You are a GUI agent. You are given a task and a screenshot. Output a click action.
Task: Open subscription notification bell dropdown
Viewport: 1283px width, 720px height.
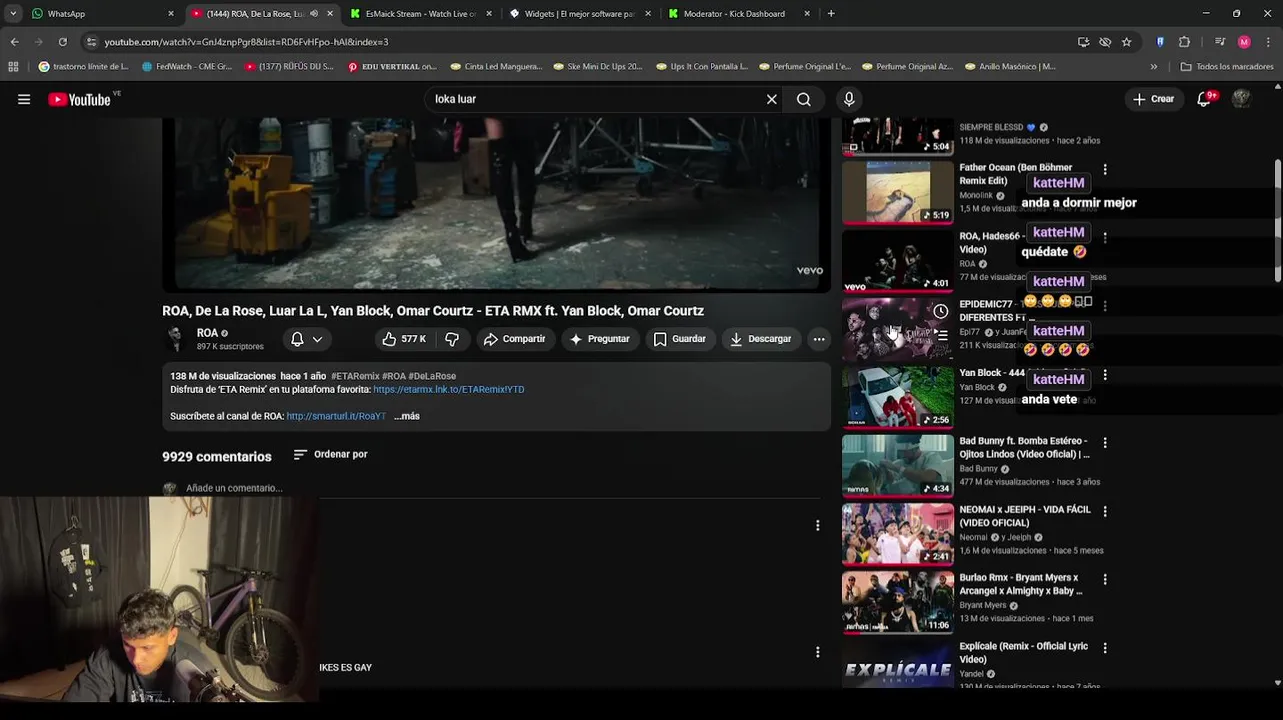307,339
